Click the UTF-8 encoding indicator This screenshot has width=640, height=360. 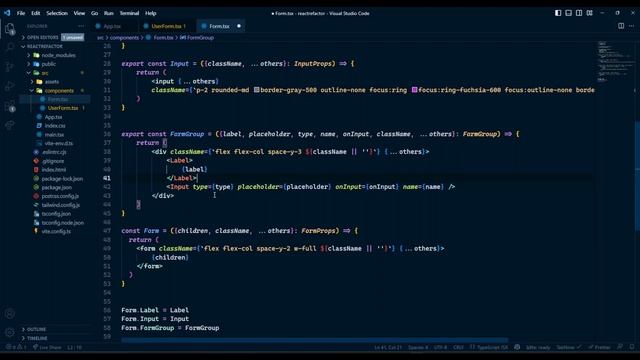(440, 347)
